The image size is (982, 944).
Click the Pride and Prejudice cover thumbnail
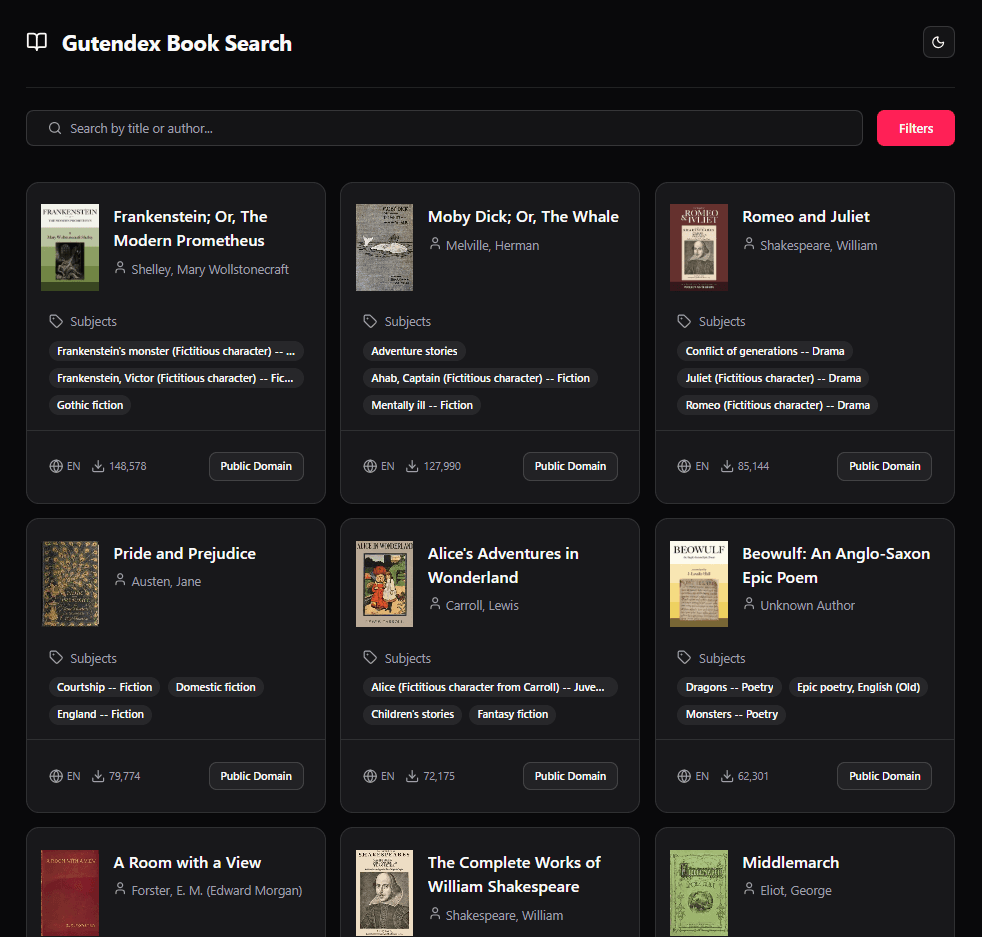[70, 584]
